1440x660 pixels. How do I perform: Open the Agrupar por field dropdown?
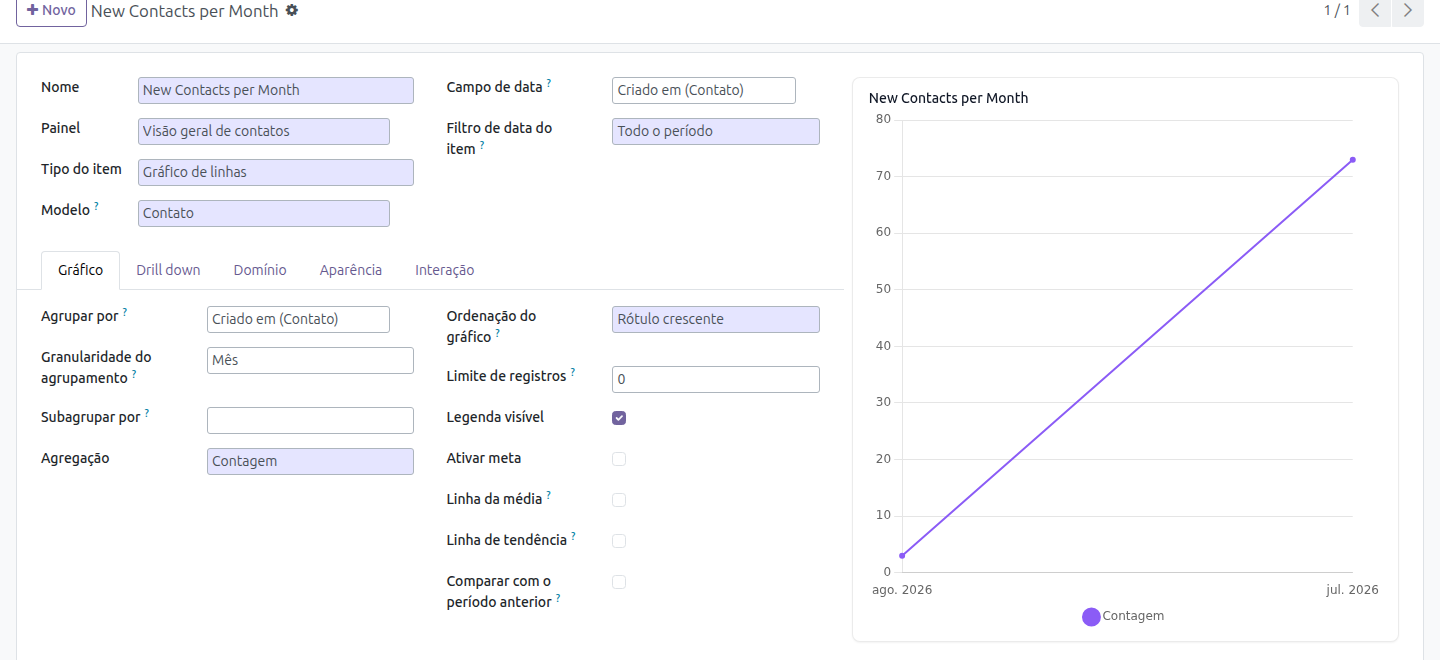298,319
